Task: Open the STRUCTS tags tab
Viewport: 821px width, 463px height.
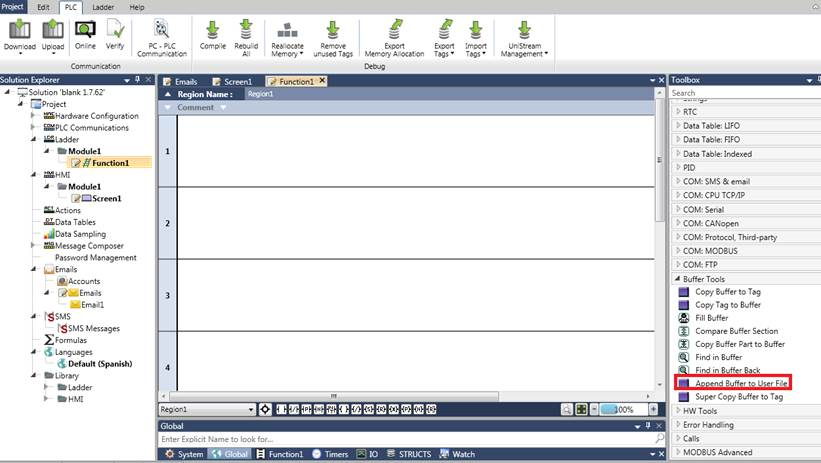Action: coord(409,454)
